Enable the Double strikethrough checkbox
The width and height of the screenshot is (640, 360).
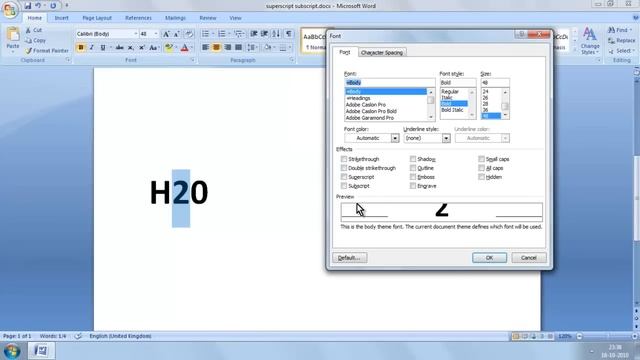point(344,168)
